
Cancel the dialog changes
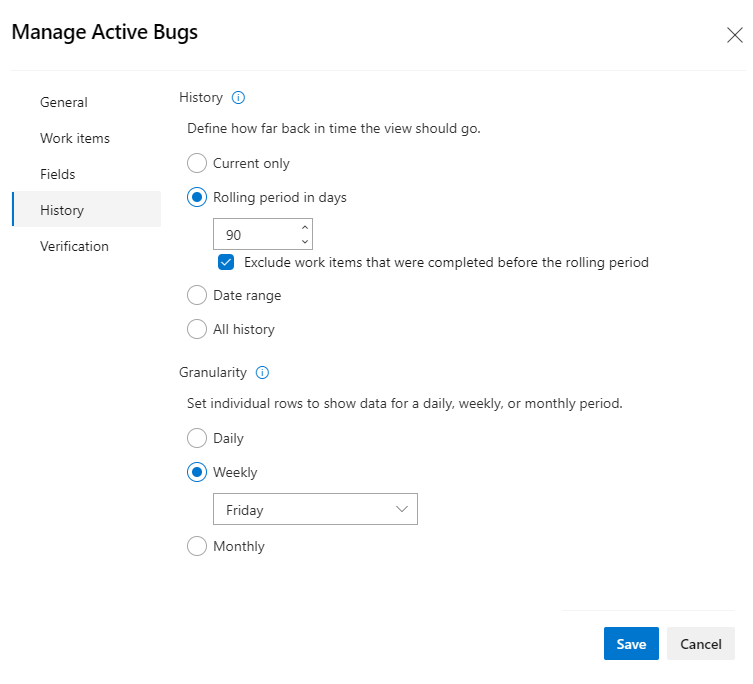[x=701, y=644]
